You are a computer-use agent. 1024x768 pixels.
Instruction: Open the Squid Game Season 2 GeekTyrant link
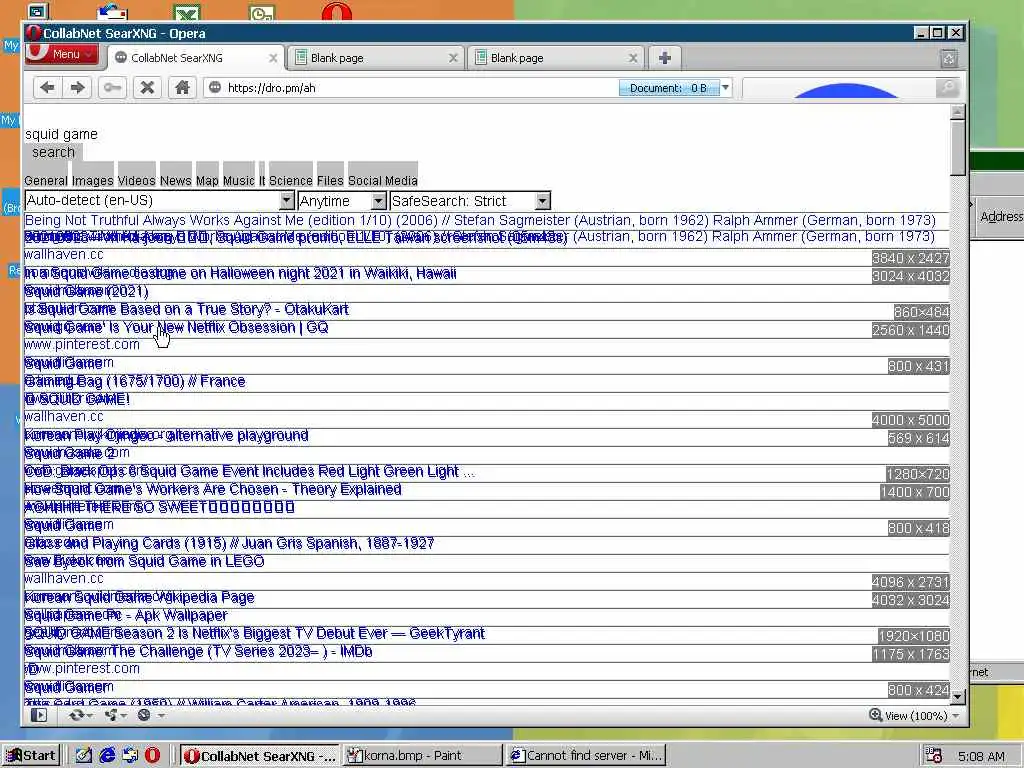tap(255, 633)
